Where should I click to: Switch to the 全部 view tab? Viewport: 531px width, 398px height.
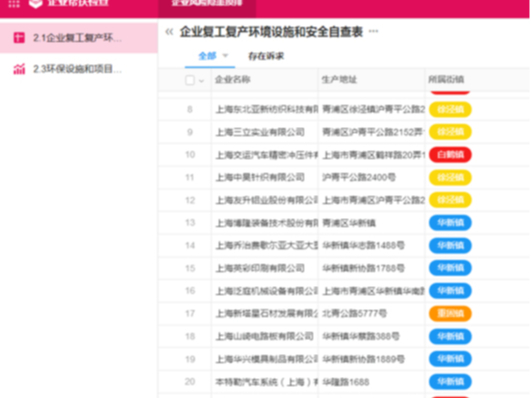coord(207,56)
